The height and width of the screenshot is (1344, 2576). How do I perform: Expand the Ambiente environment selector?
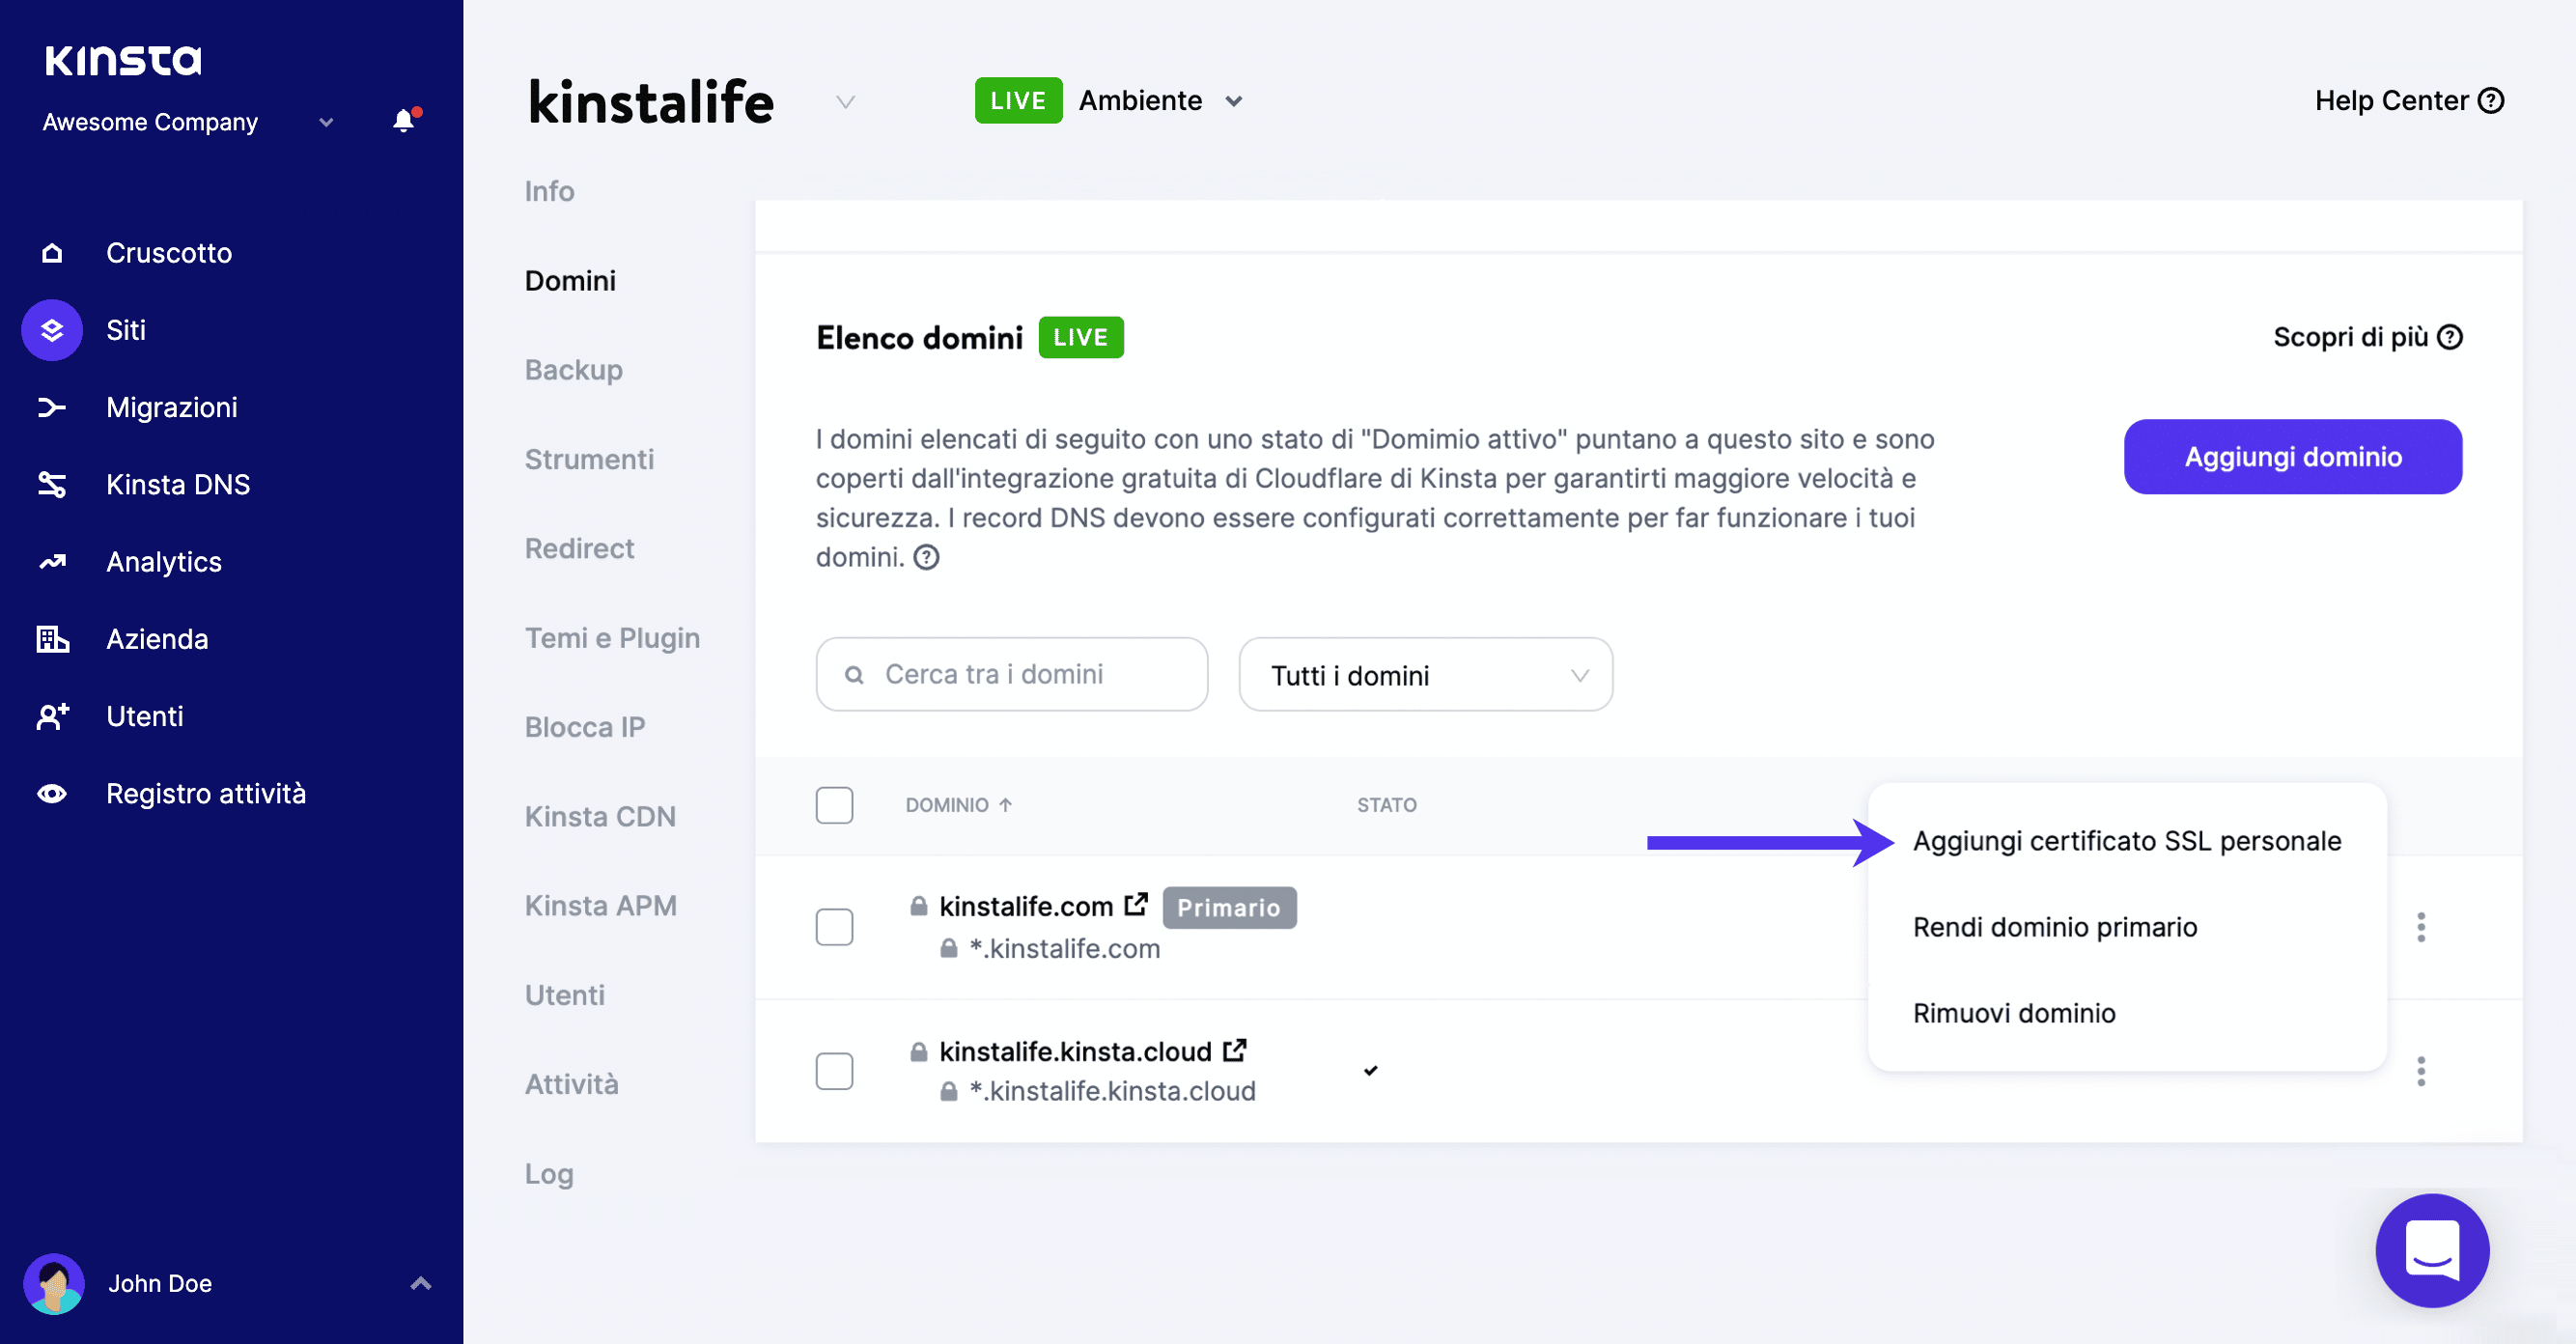pyautogui.click(x=1234, y=100)
